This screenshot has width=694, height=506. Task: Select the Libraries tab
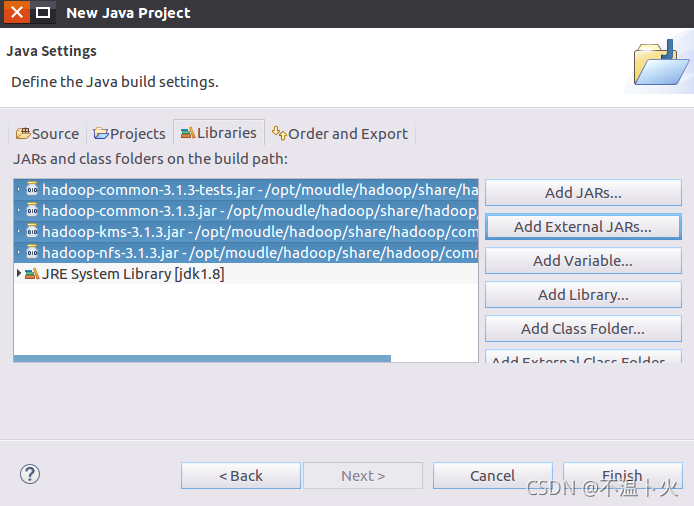click(219, 132)
